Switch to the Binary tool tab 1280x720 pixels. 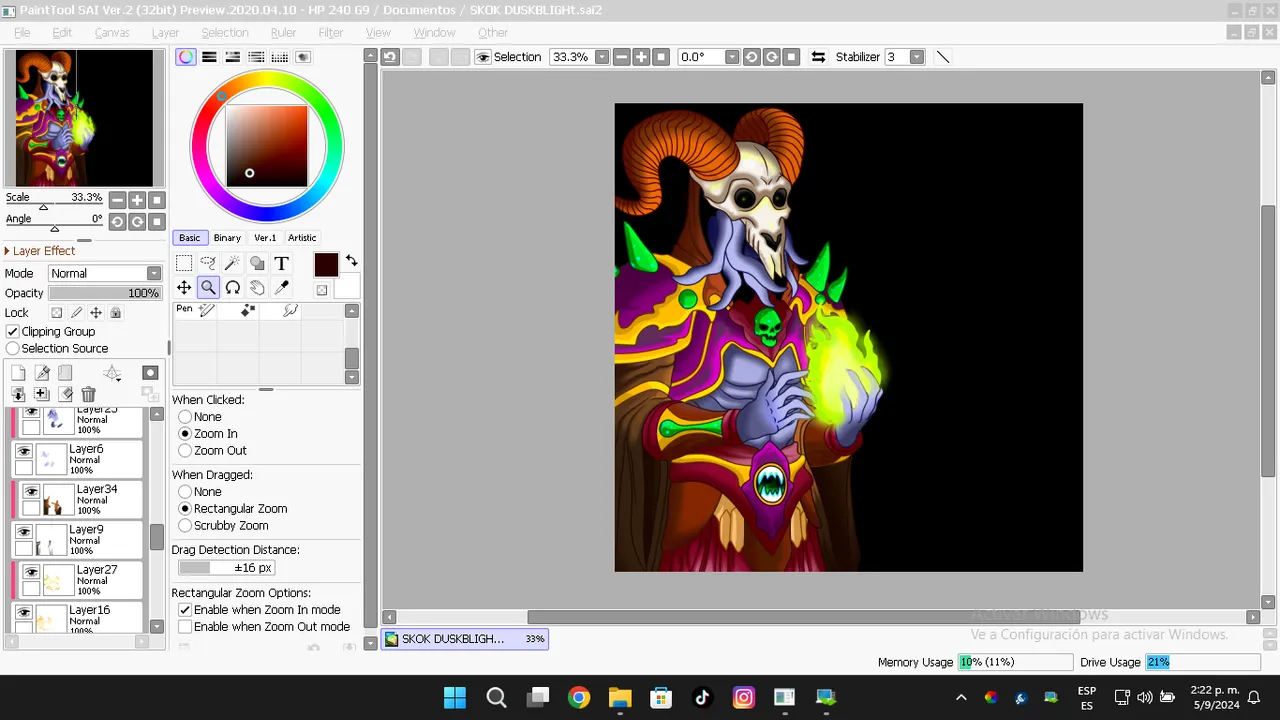[227, 238]
